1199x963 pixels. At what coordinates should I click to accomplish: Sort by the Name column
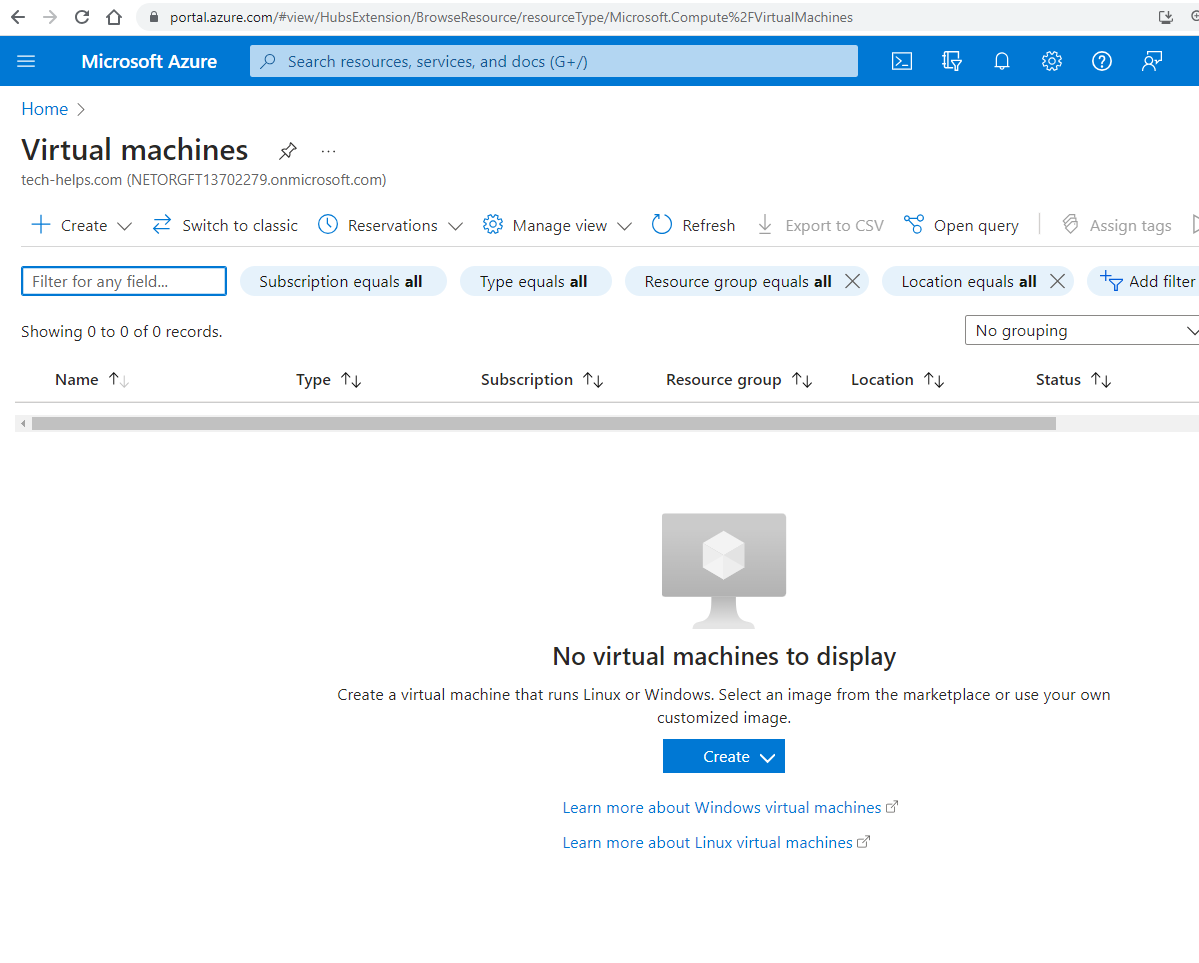click(x=92, y=379)
